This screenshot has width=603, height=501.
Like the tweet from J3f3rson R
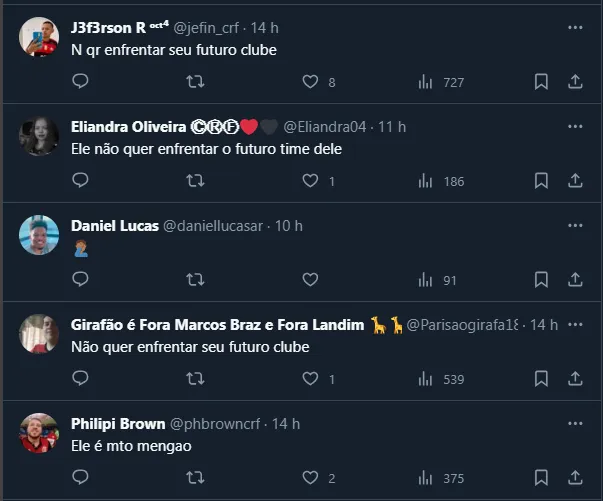pyautogui.click(x=310, y=82)
